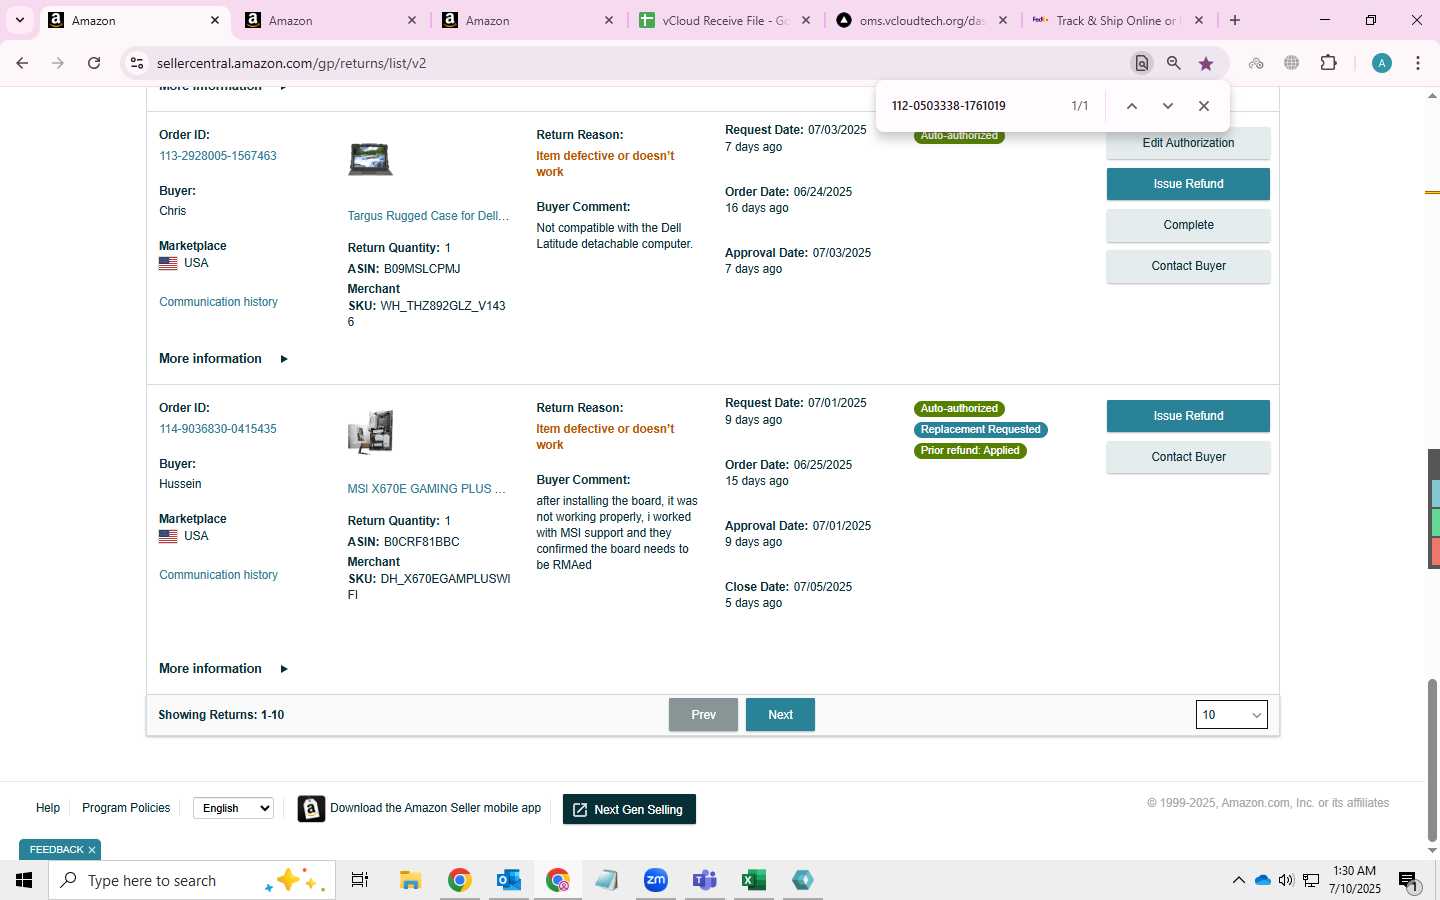Open the results-per-page dropdown showing 10

coord(1231,715)
